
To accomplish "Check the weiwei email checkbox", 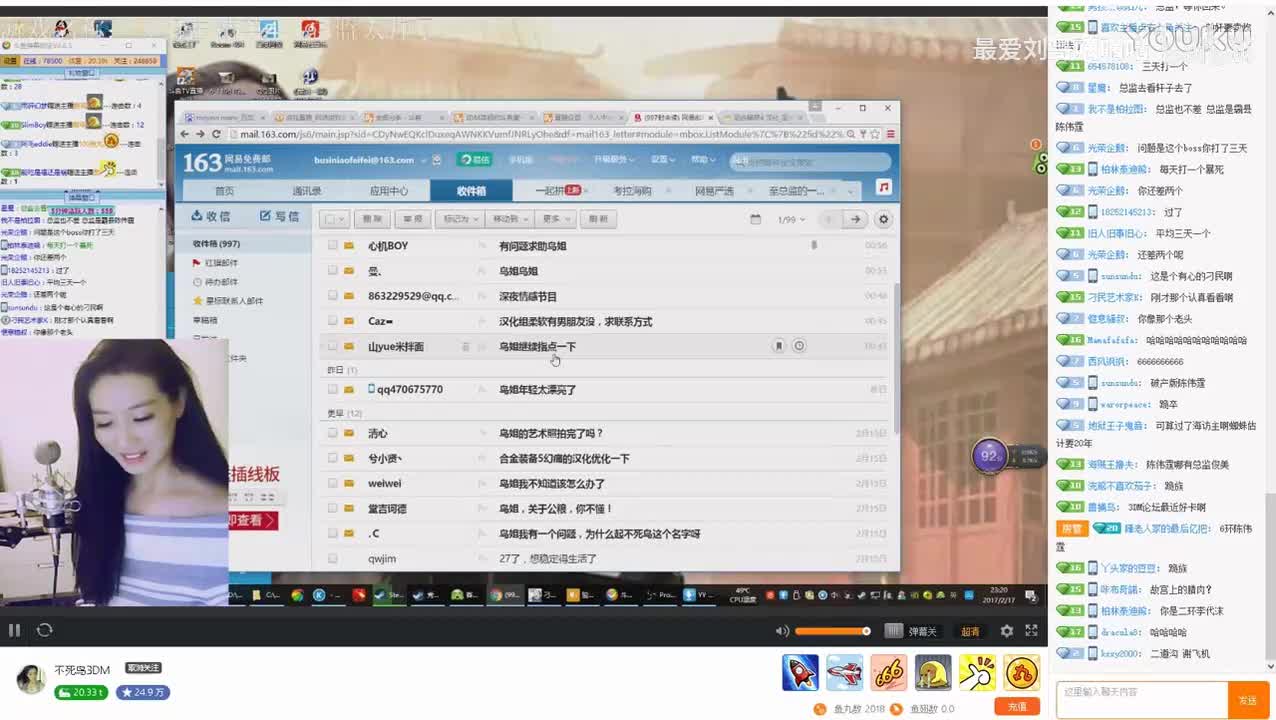I will [332, 483].
